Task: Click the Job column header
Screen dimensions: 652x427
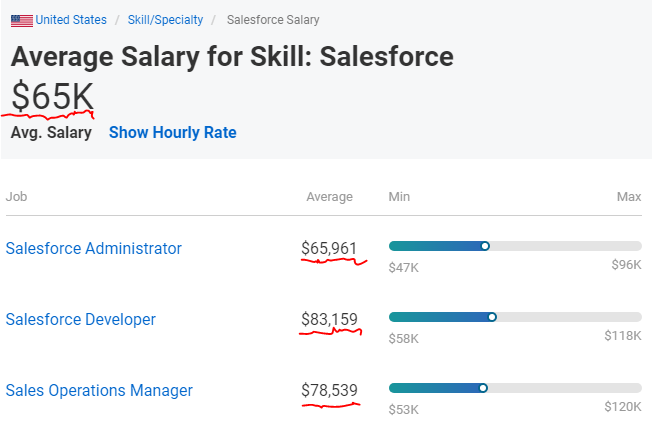Action: click(x=16, y=196)
